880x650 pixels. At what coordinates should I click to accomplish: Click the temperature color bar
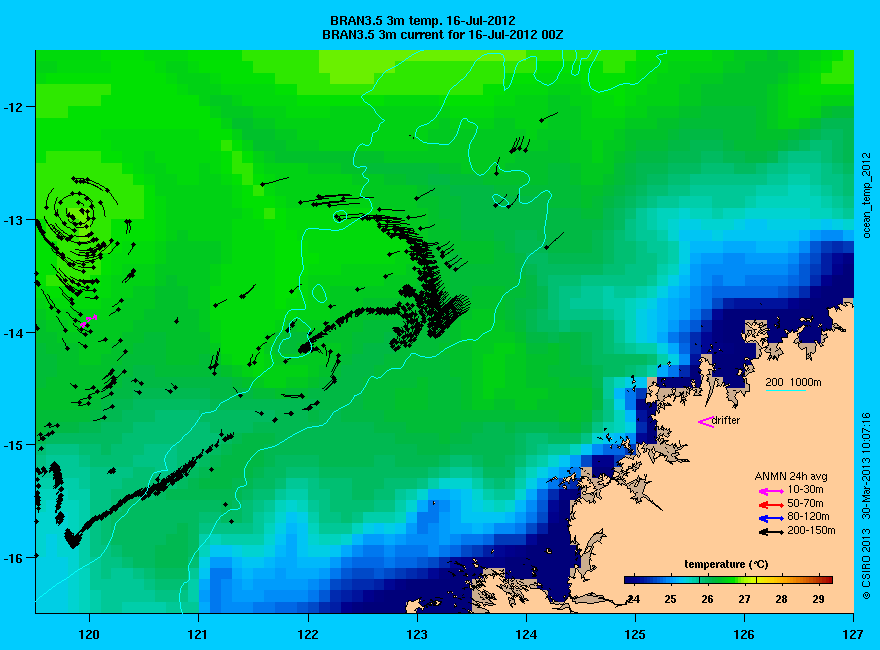point(728,580)
